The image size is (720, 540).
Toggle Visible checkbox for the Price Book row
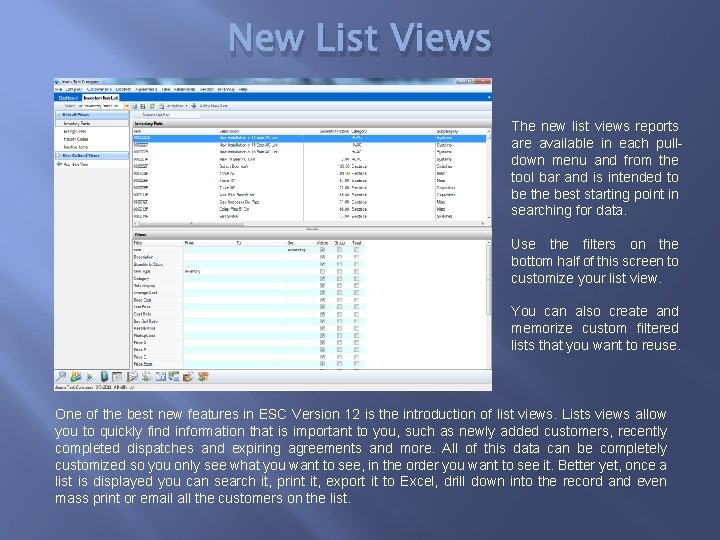(322, 364)
